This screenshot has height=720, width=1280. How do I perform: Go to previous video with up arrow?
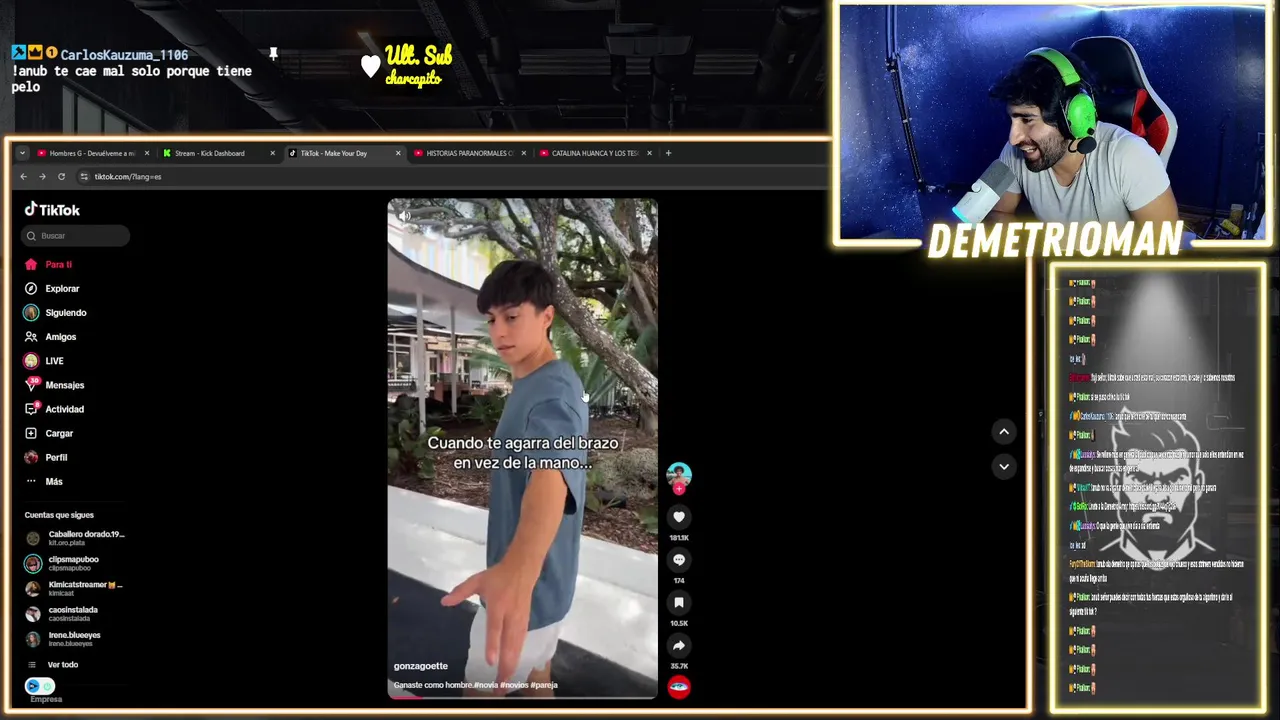tap(1004, 432)
